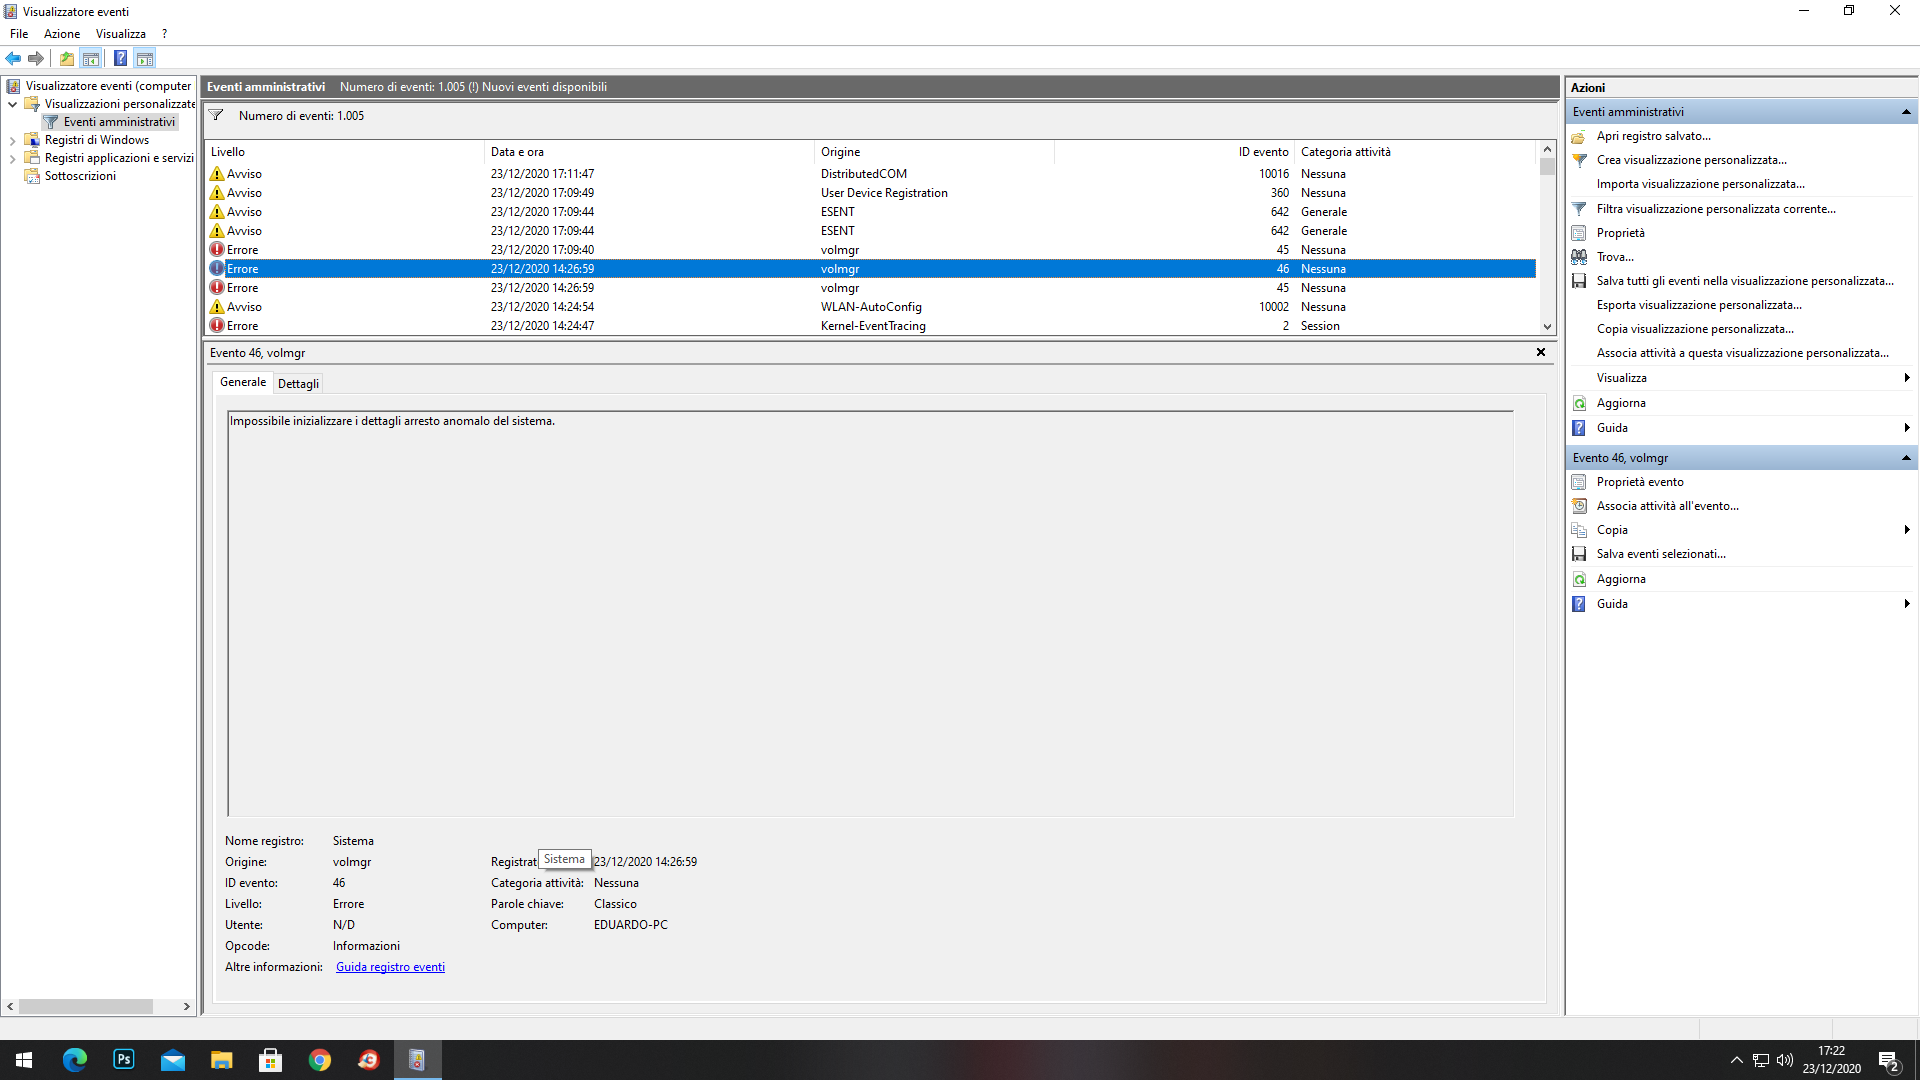The width and height of the screenshot is (1920, 1080).
Task: Click the left tree horizontal scrollbar
Action: point(86,1006)
